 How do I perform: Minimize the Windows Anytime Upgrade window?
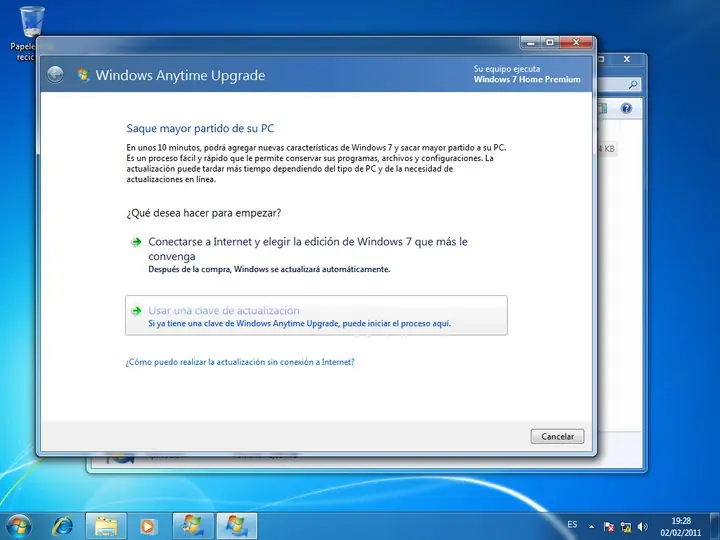531,43
